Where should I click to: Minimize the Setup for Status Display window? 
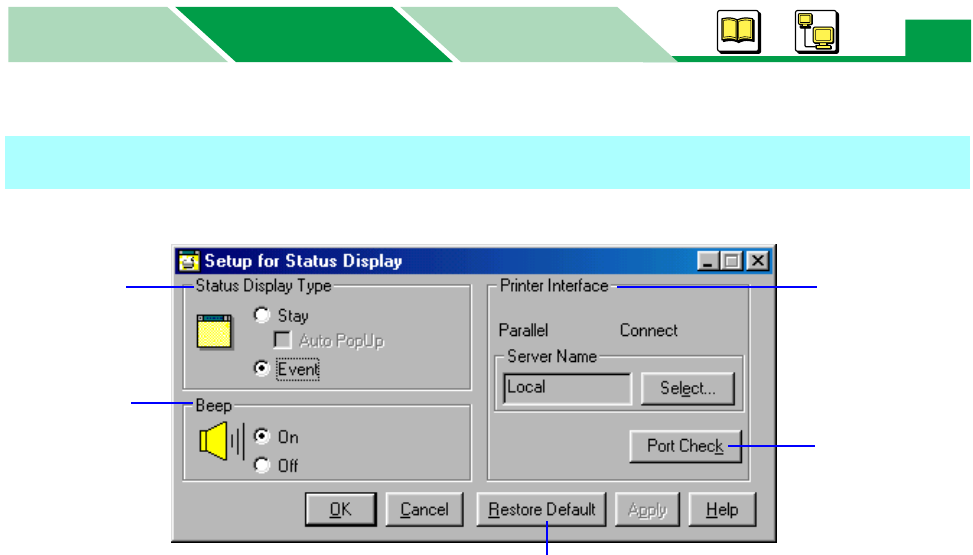tap(708, 261)
